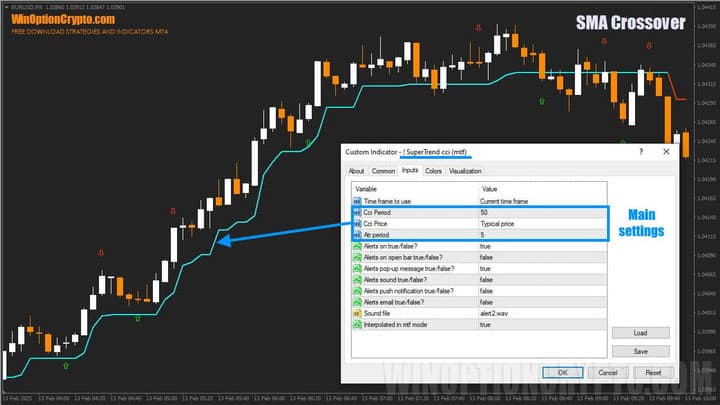Click the boolean icon beside Alerts on true/false?

(357, 246)
